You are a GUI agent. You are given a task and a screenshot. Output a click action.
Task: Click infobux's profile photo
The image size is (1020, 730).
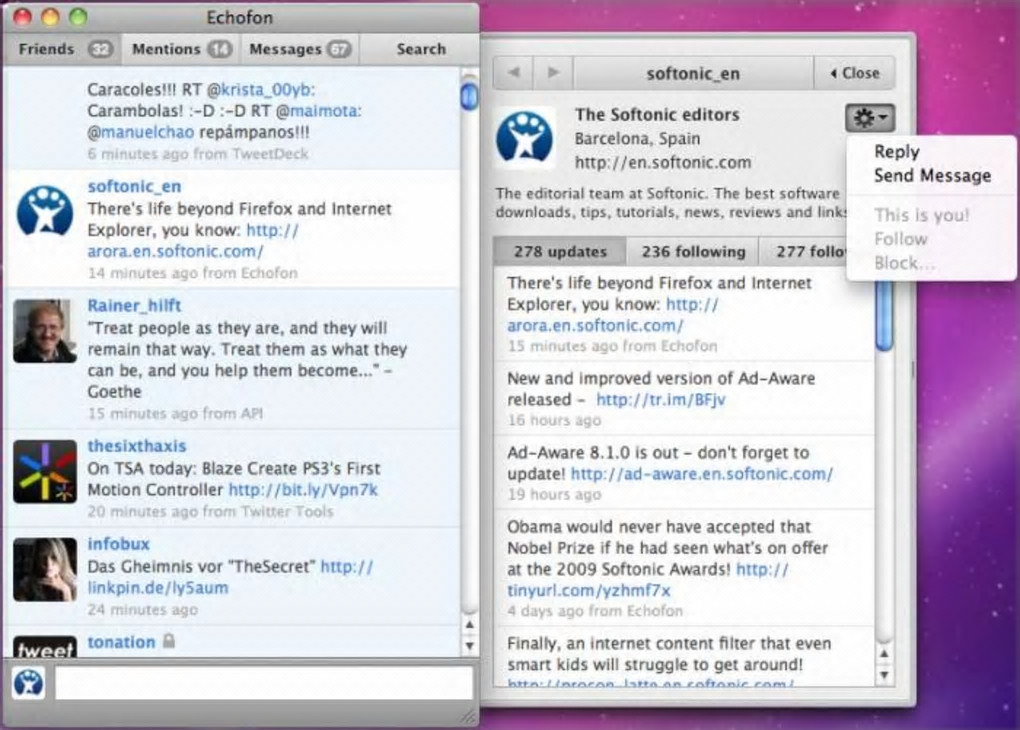[44, 569]
